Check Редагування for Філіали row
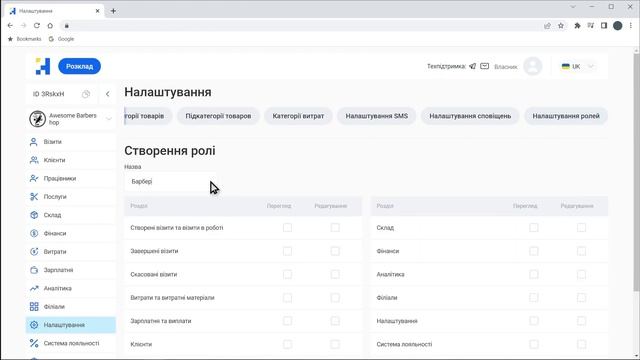Viewport: 640px width, 360px height. (x=581, y=298)
